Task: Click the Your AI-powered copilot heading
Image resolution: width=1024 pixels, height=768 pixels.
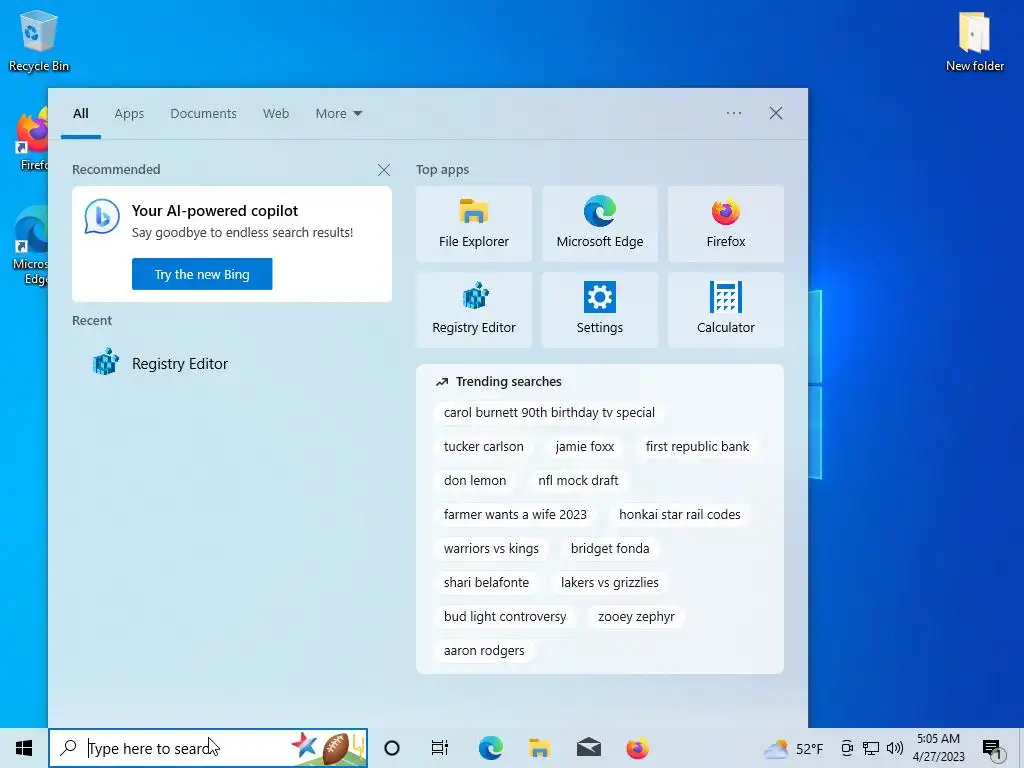Action: [x=215, y=211]
